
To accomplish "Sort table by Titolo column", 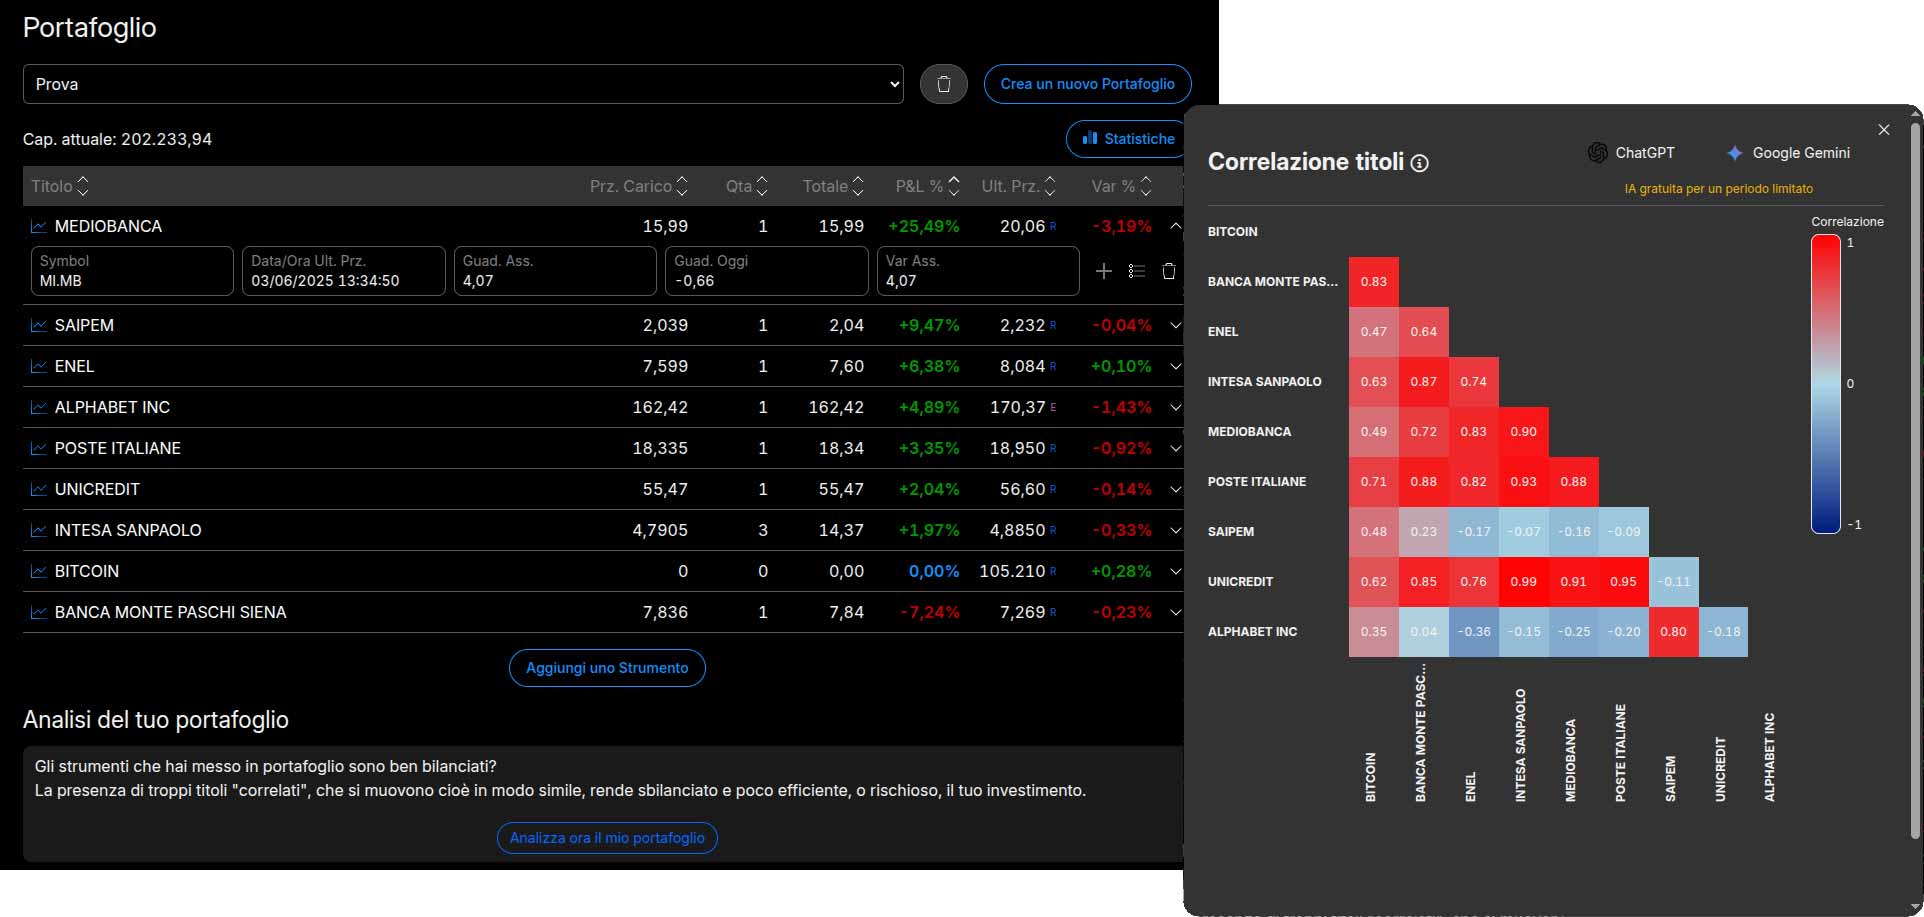I will coord(60,186).
